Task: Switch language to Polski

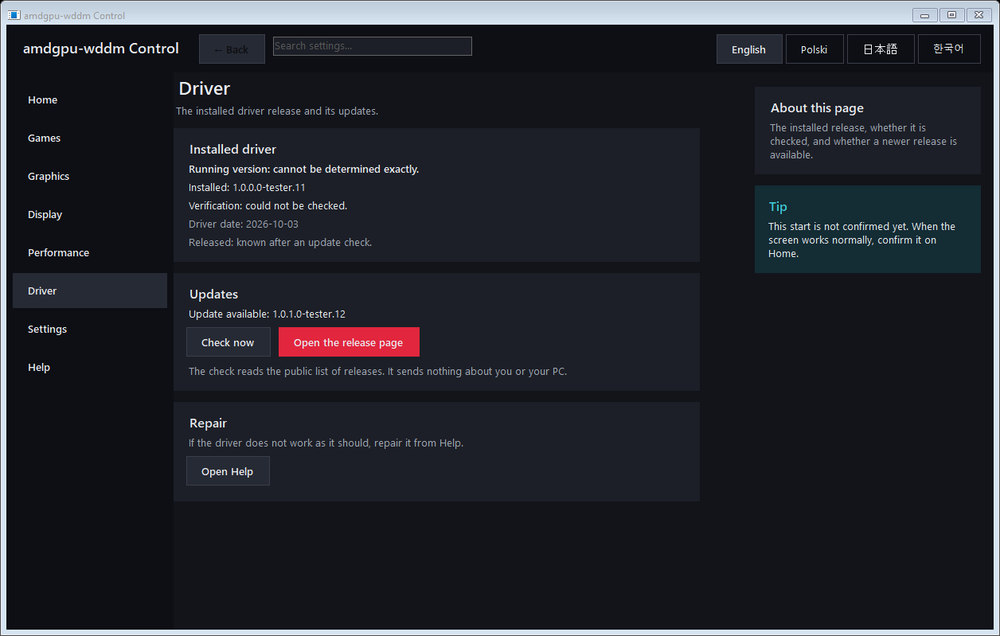Action: [814, 49]
